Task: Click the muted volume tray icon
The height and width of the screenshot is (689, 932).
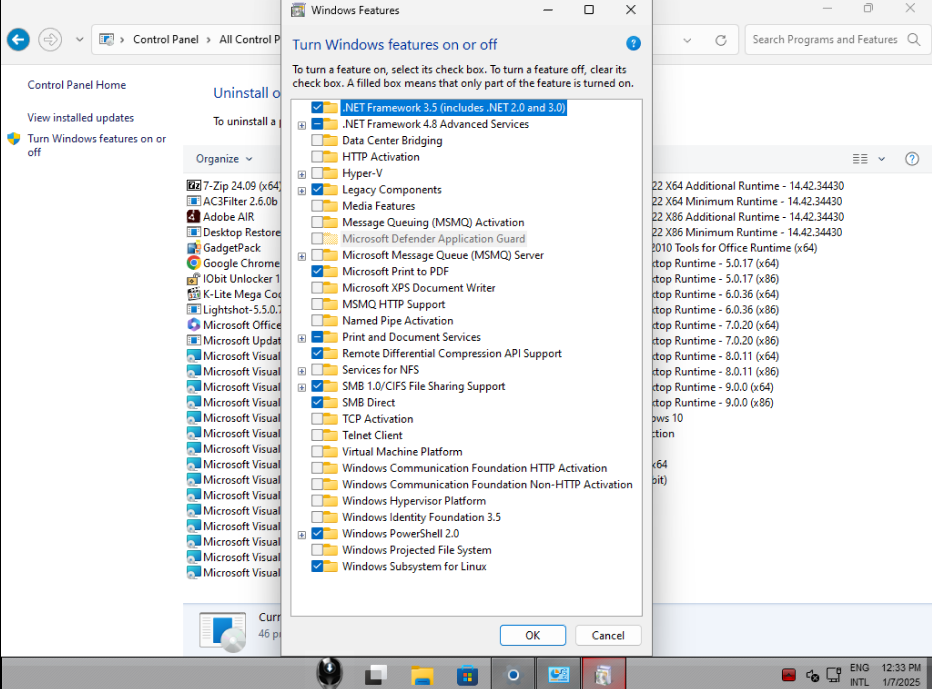Action: [x=812, y=675]
